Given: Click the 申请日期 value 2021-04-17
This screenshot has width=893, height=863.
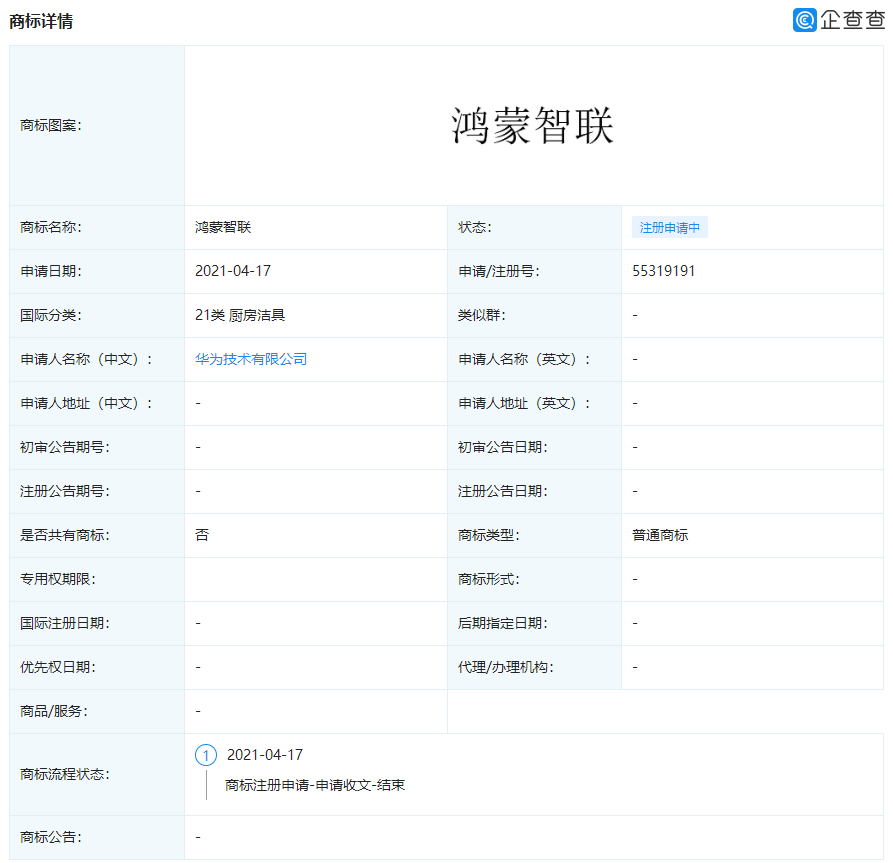Looking at the screenshot, I should tap(231, 271).
